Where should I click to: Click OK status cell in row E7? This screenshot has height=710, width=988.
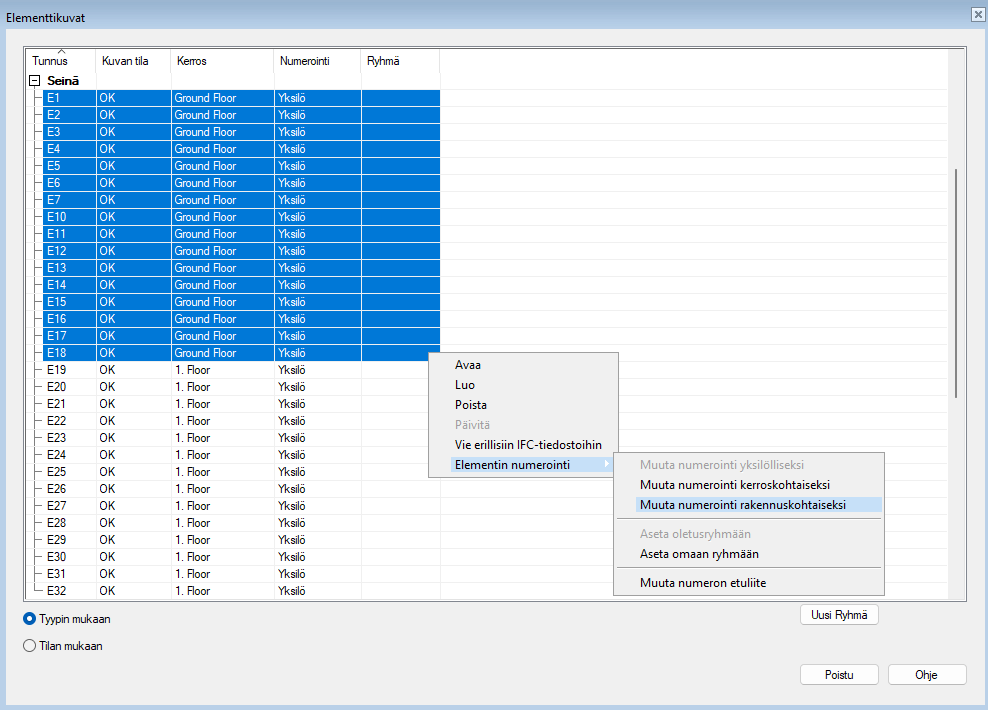coord(134,200)
